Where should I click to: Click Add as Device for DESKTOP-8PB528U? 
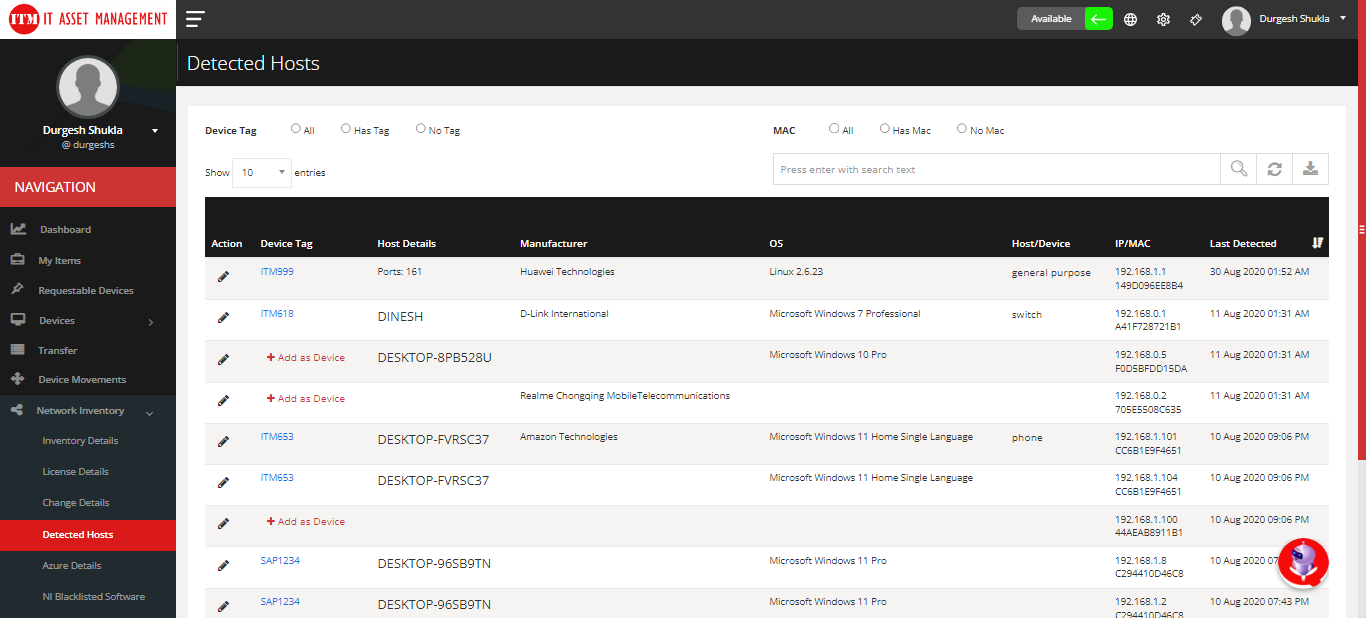(306, 357)
